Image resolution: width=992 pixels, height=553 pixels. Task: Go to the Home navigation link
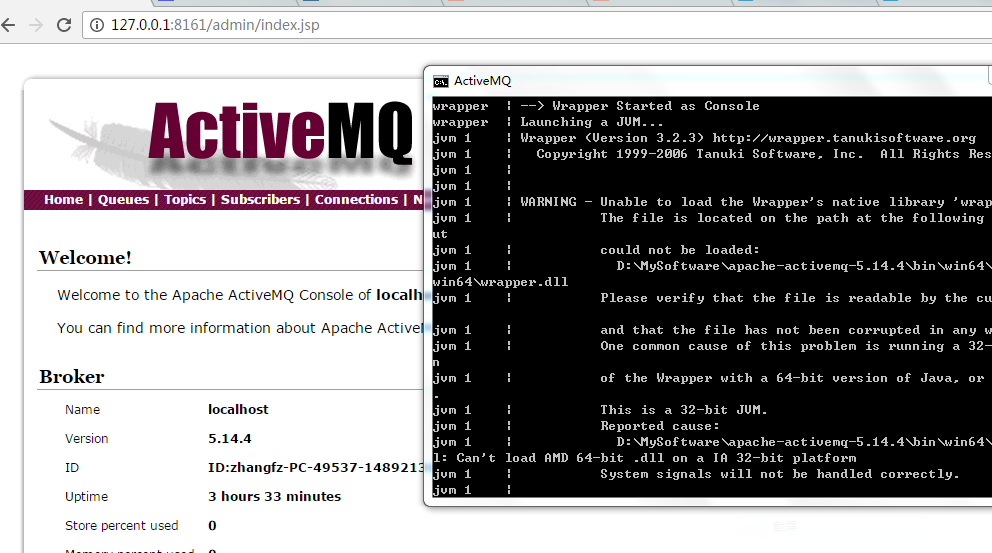[63, 200]
